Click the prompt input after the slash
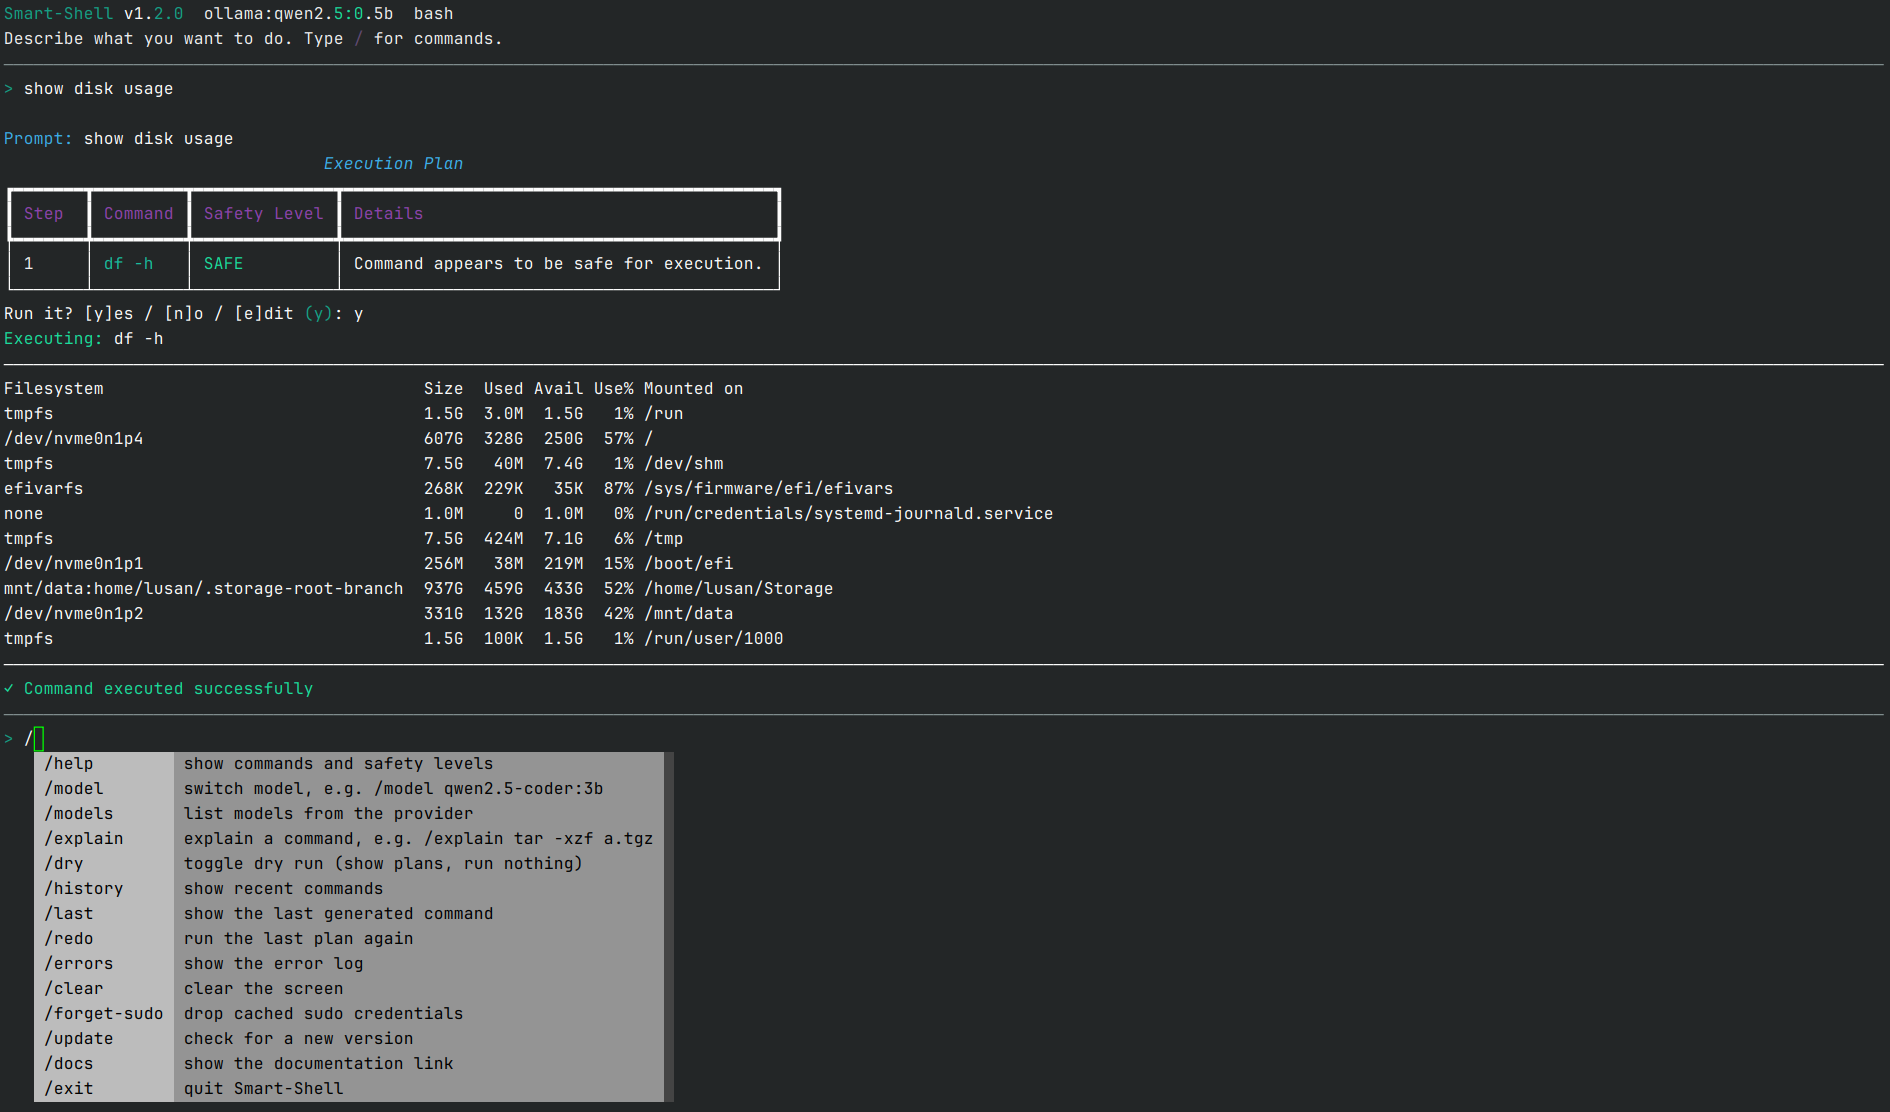1890x1112 pixels. pyautogui.click(x=39, y=739)
